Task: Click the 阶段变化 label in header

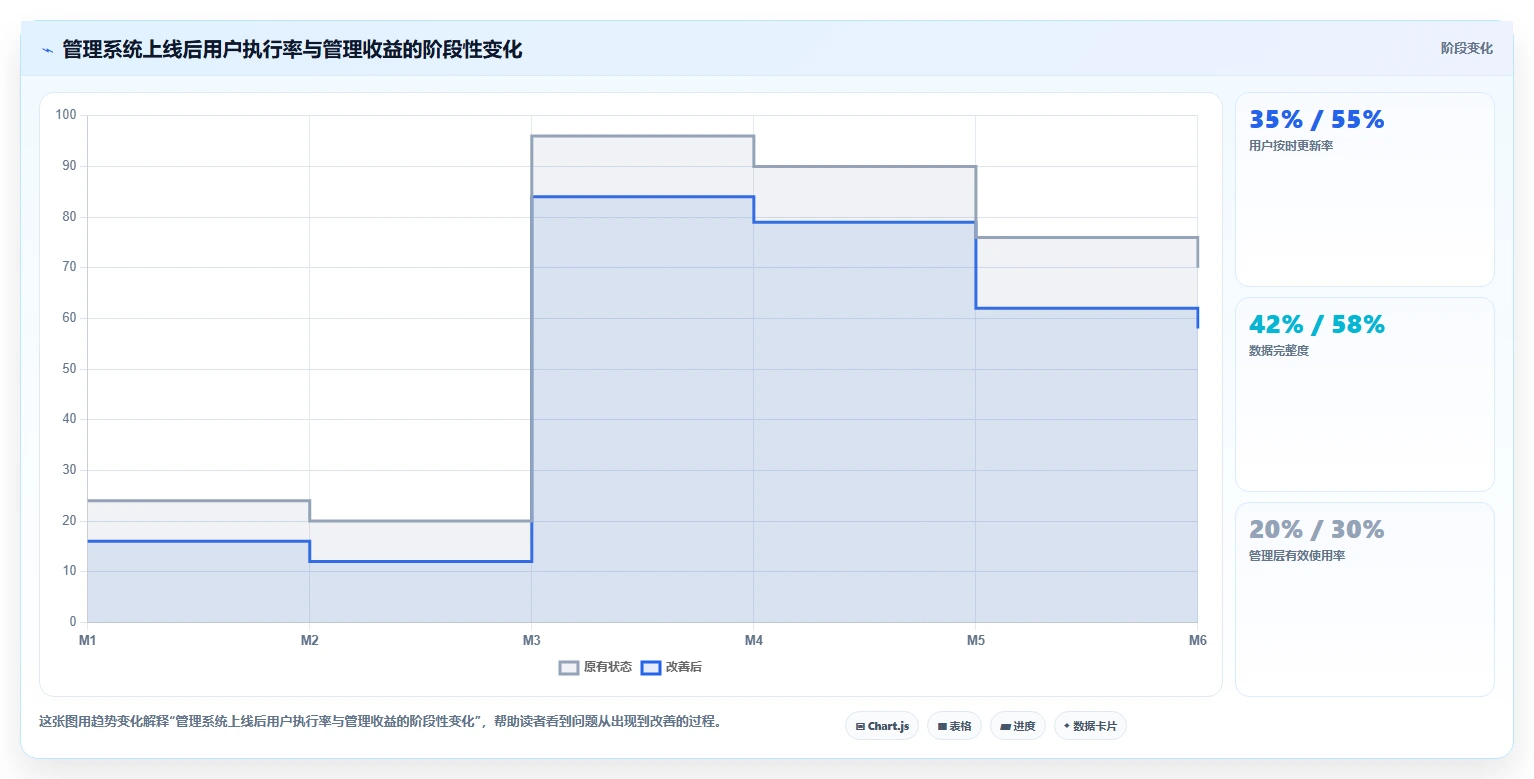Action: pyautogui.click(x=1466, y=48)
